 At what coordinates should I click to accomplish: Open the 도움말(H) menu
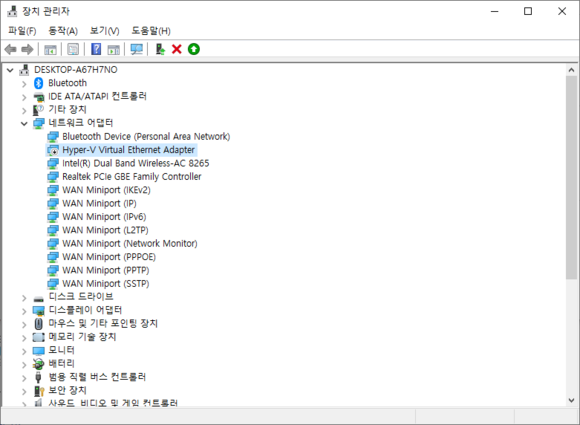(151, 31)
